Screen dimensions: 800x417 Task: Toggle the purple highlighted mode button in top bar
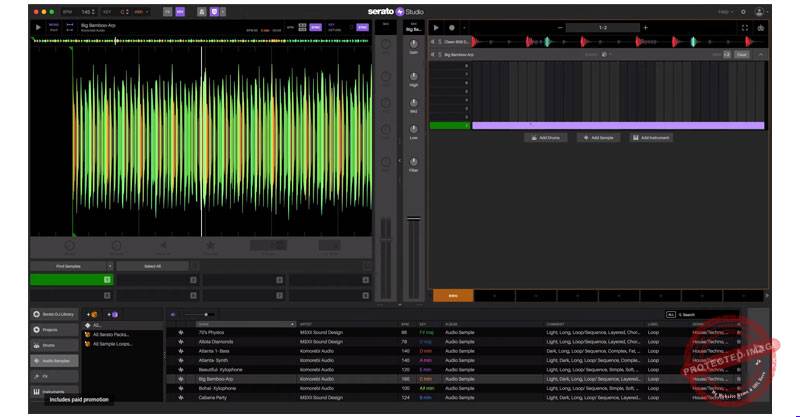[x=180, y=12]
